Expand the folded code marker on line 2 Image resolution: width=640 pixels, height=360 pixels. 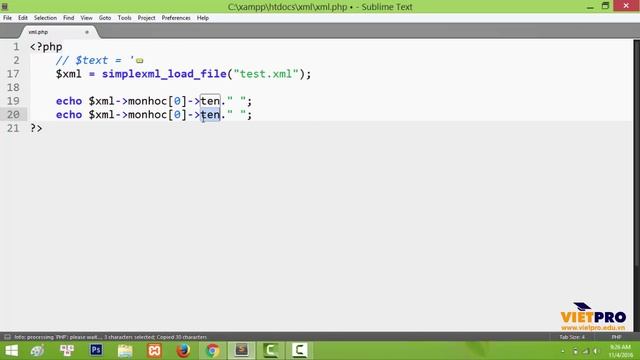pyautogui.click(x=140, y=60)
